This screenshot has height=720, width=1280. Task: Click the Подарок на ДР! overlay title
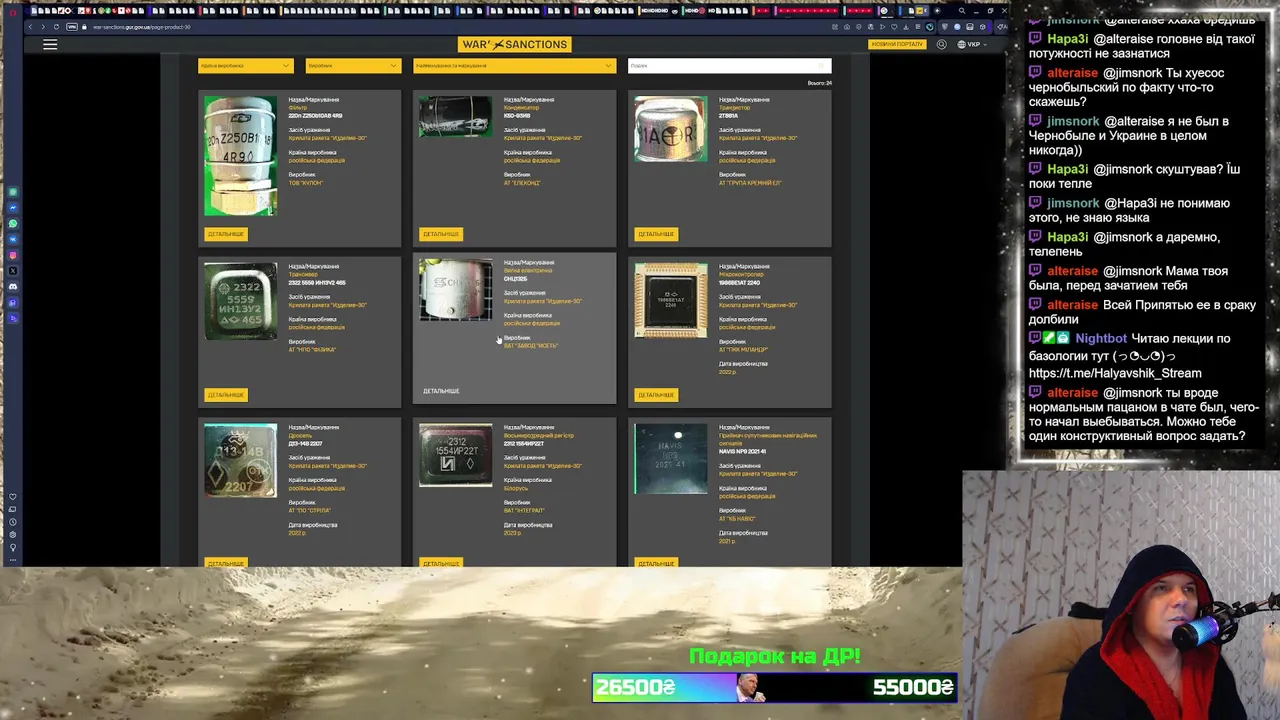(x=775, y=657)
